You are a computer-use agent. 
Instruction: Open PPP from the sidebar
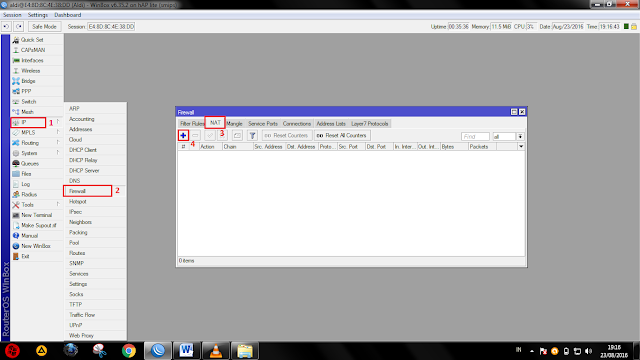pyautogui.click(x=26, y=91)
